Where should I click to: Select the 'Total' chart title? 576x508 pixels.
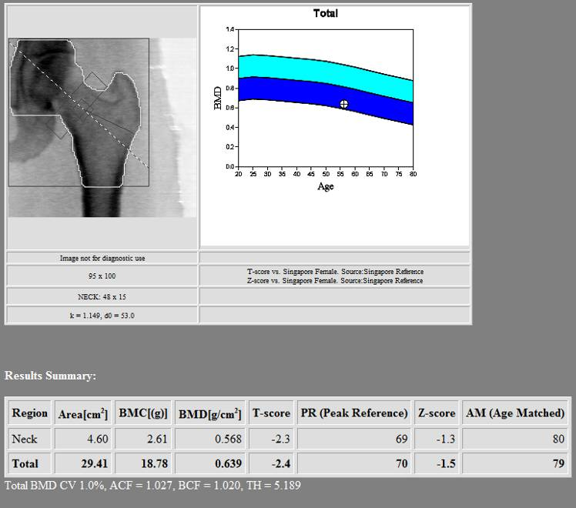point(325,14)
